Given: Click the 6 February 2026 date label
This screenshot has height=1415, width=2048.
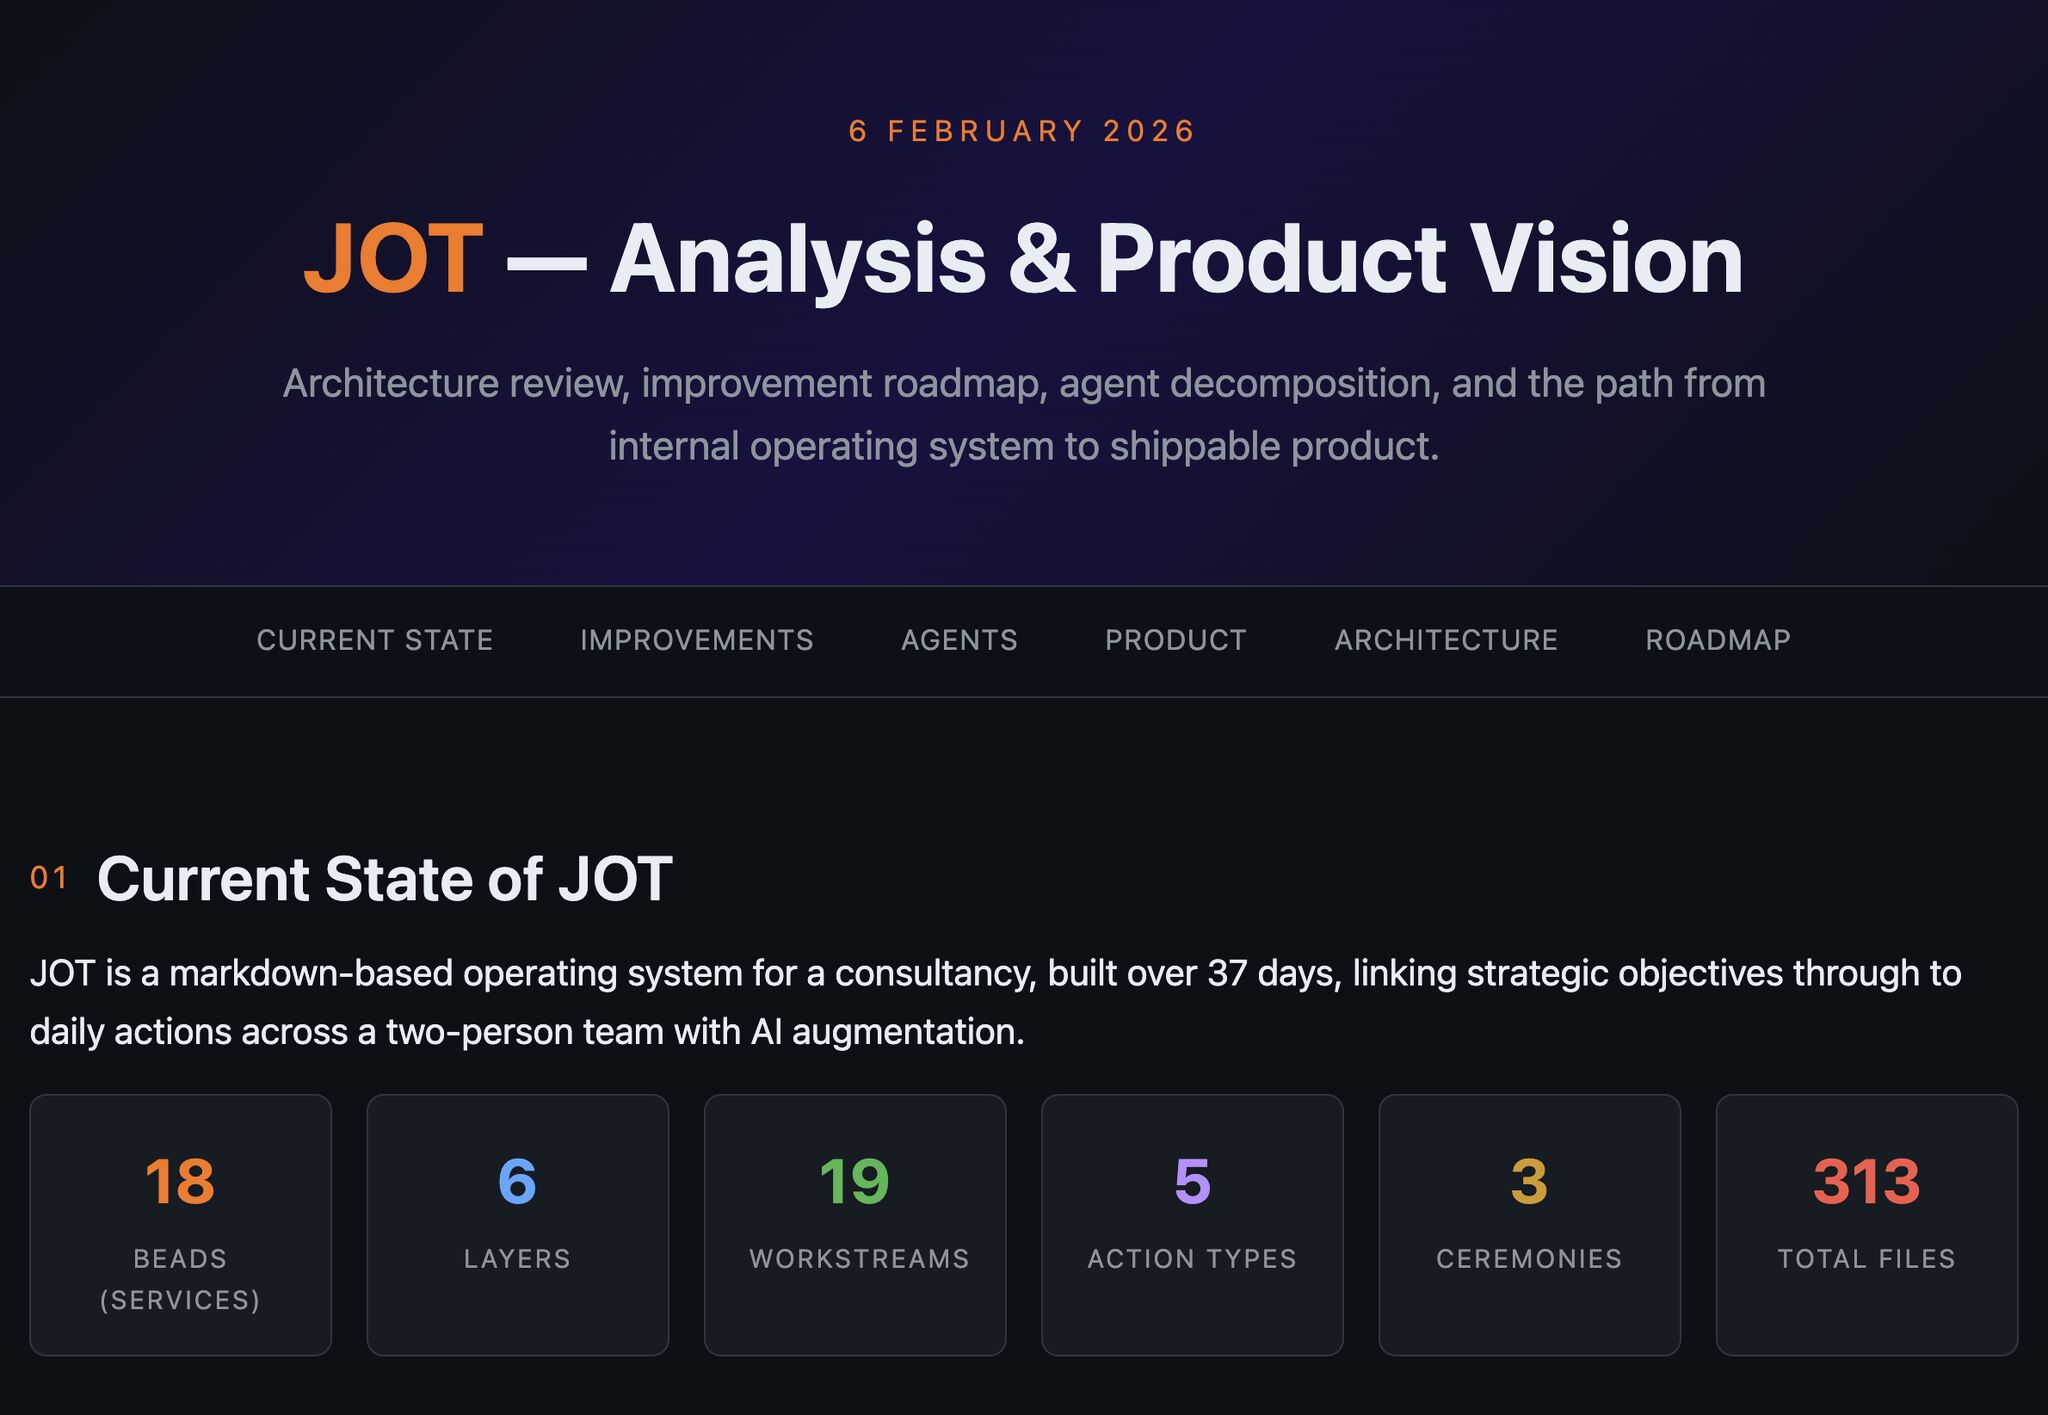Looking at the screenshot, I should [1022, 131].
